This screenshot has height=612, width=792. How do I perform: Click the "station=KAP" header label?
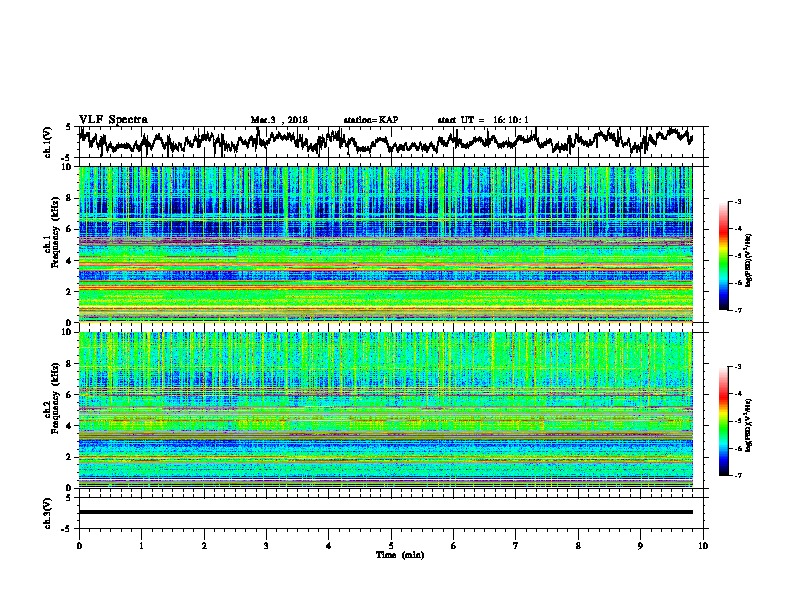click(x=371, y=120)
